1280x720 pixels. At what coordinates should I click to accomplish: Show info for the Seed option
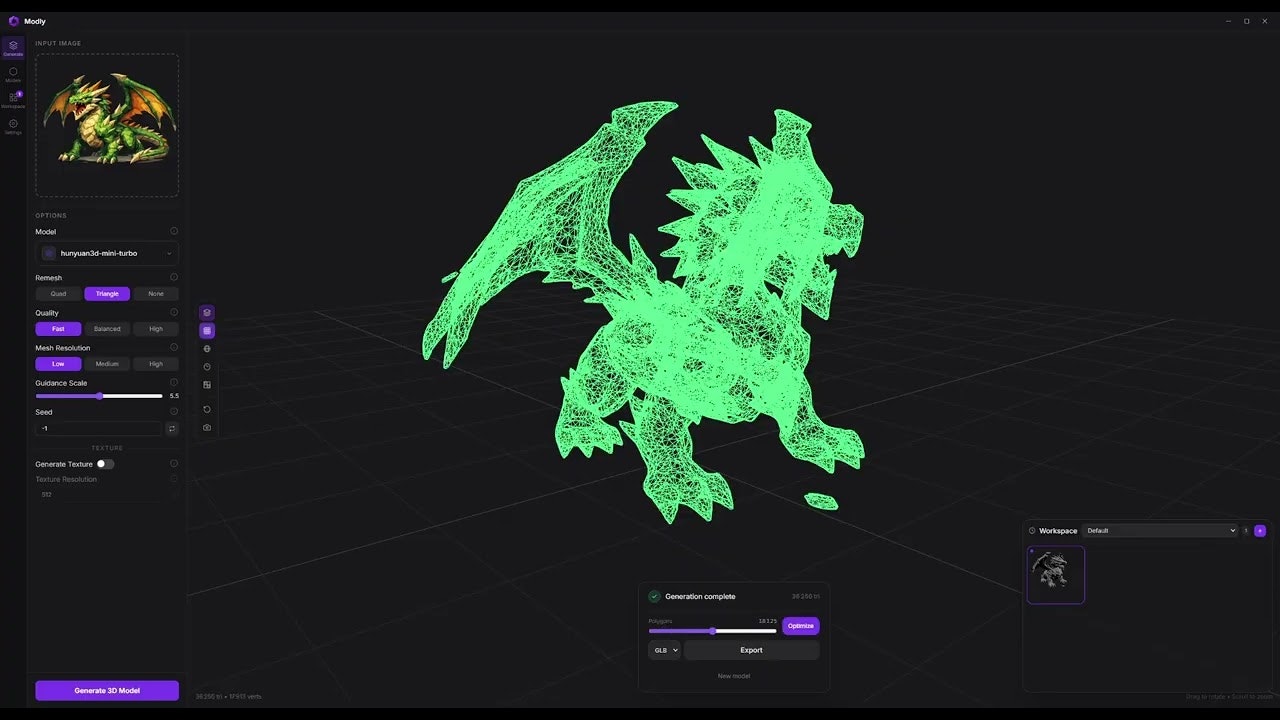point(174,411)
